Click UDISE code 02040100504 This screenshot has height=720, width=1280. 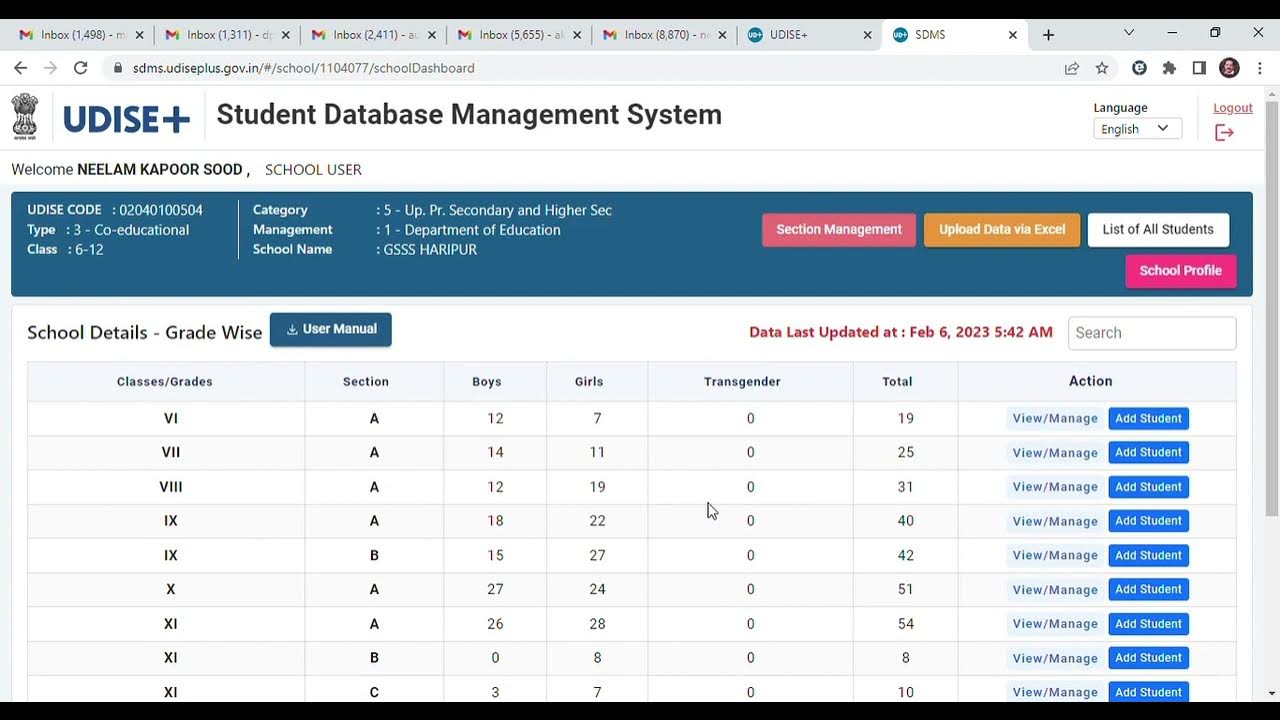(161, 210)
